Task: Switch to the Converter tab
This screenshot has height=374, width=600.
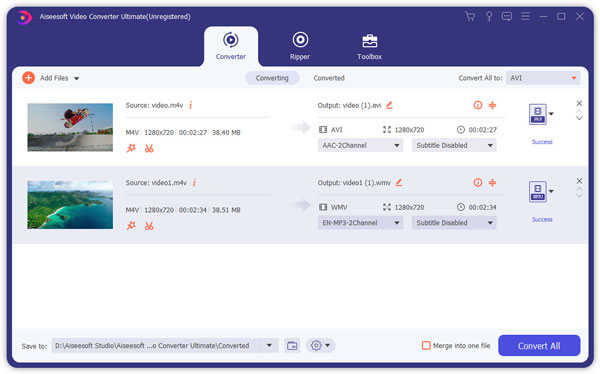Action: 231,46
